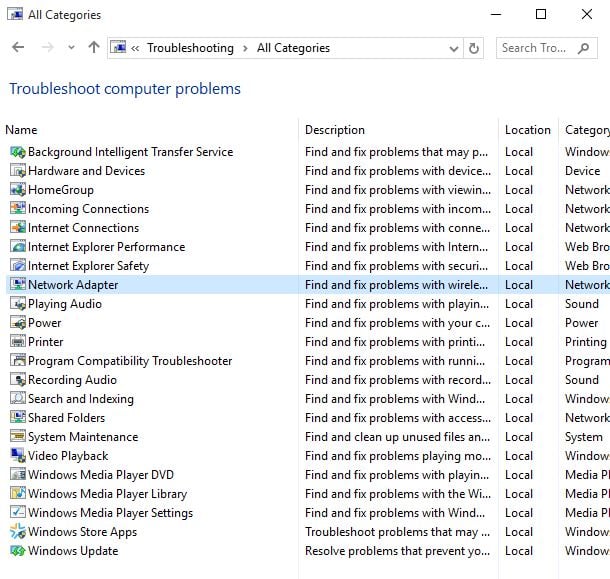
Task: Select 'Windows Store Apps' list item name
Action: (x=82, y=532)
